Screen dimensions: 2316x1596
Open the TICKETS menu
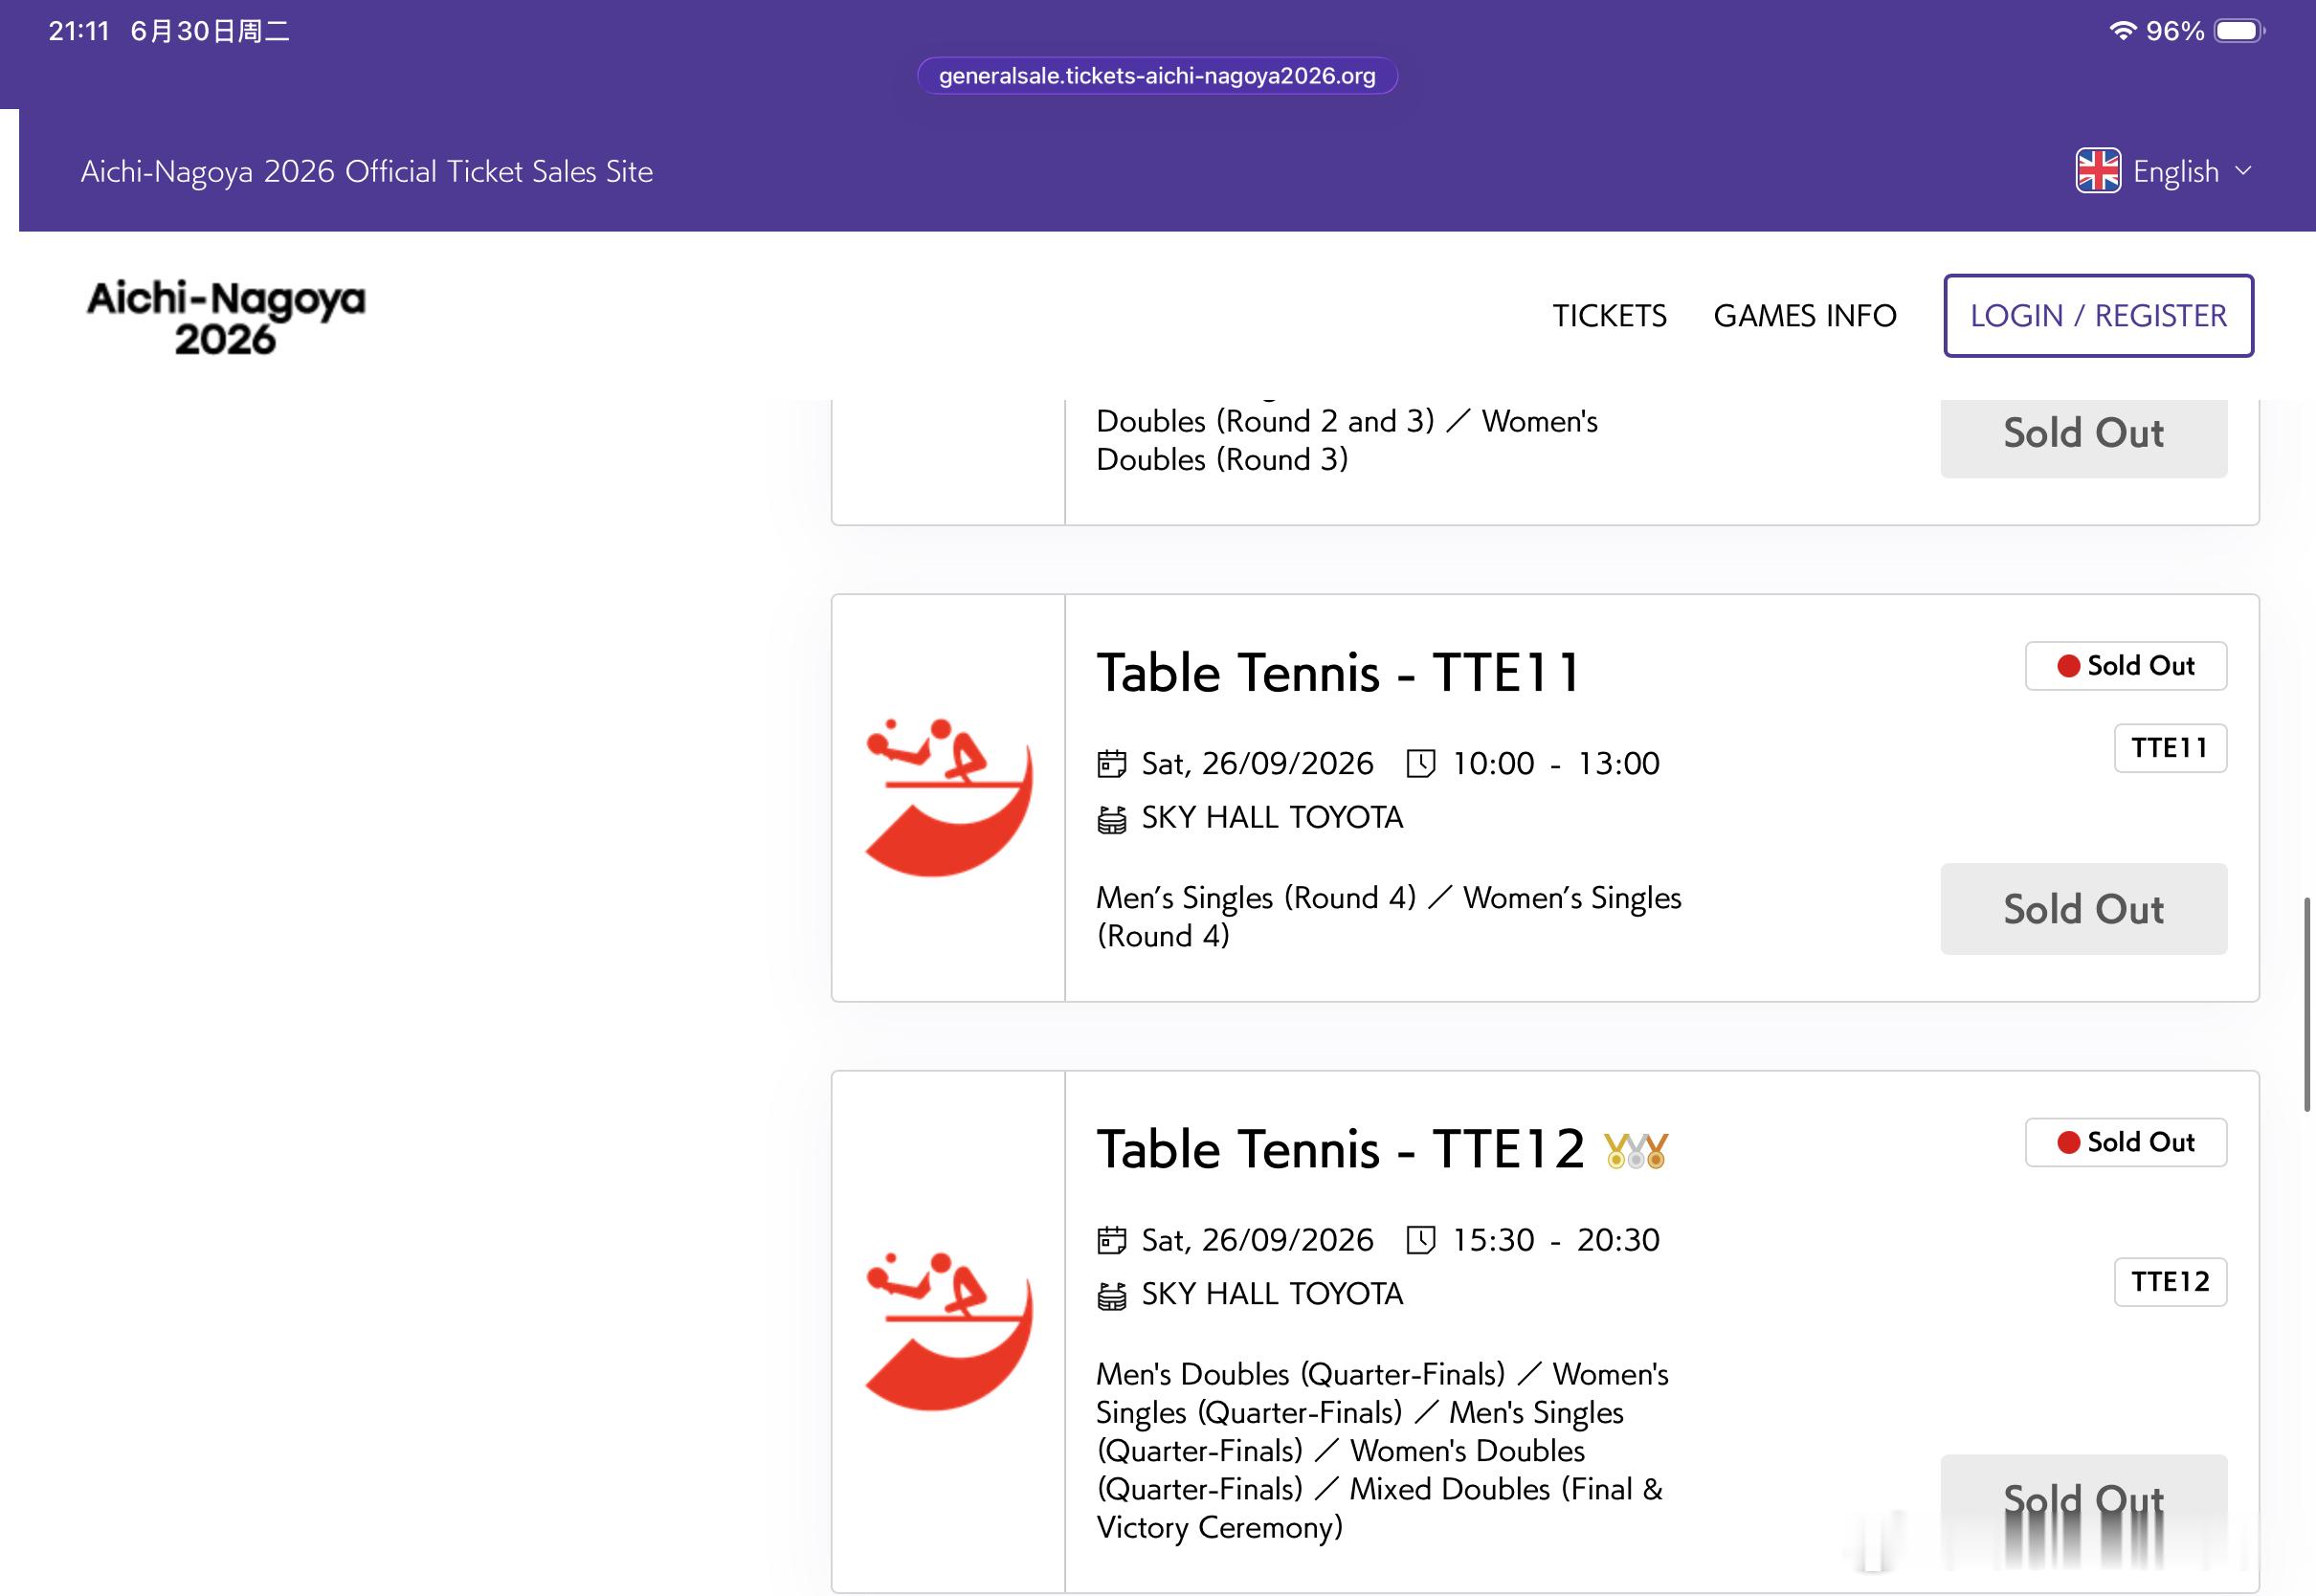tap(1609, 316)
